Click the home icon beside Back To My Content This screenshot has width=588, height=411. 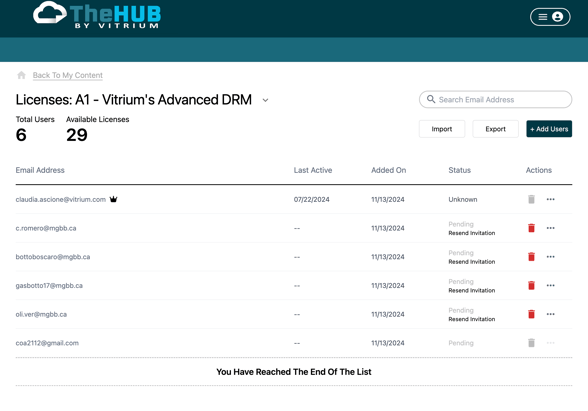[21, 75]
